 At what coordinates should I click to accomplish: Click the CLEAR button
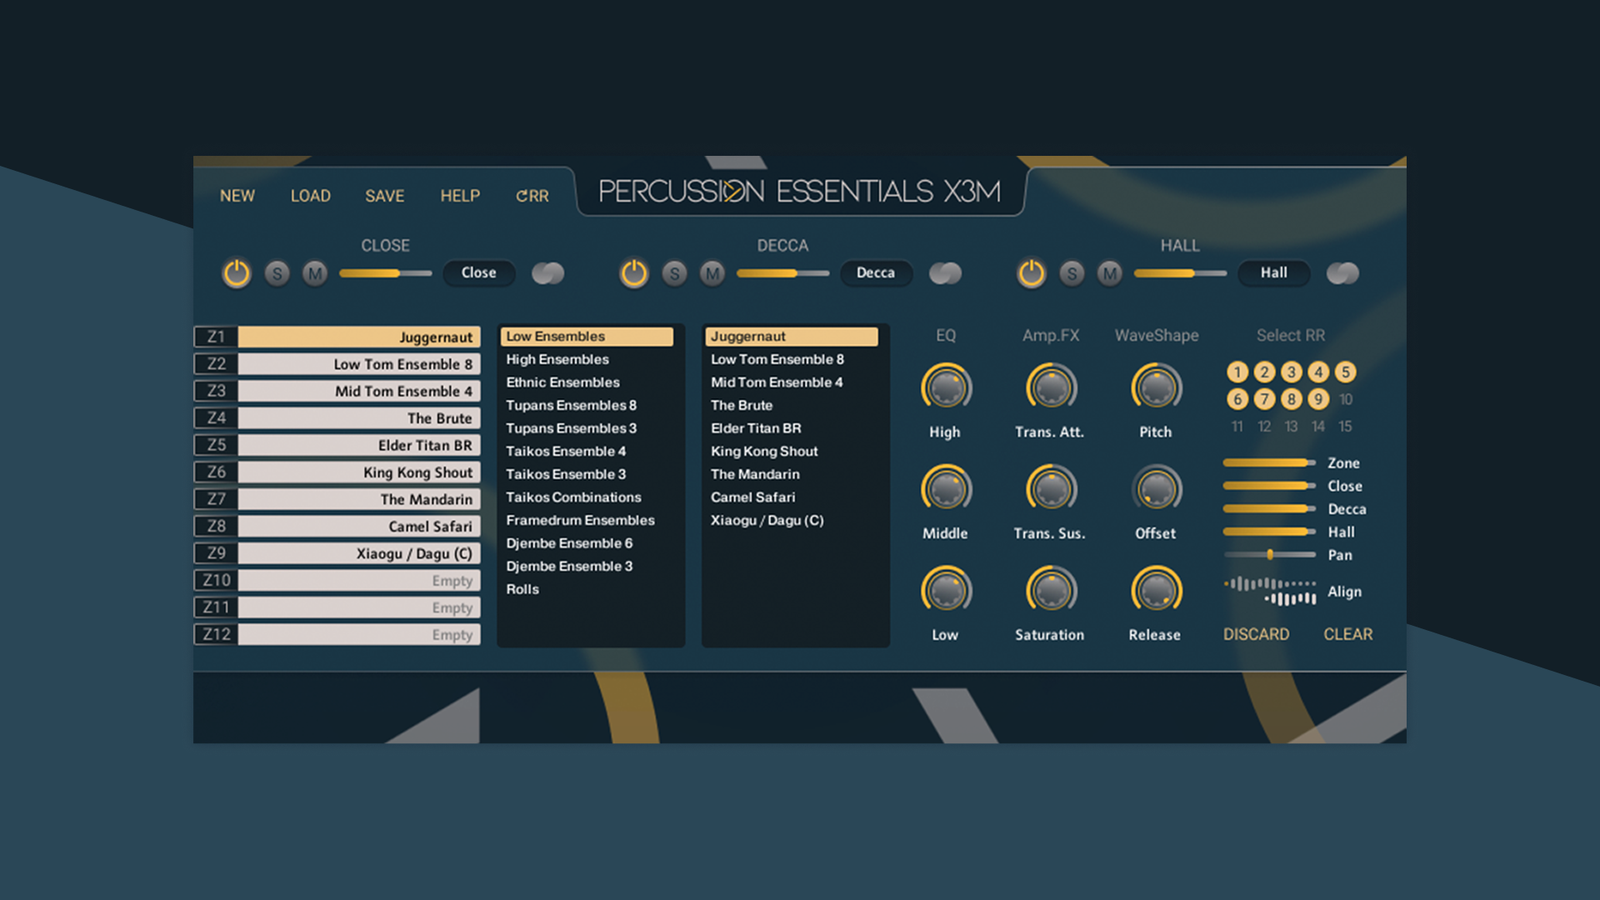coord(1348,634)
